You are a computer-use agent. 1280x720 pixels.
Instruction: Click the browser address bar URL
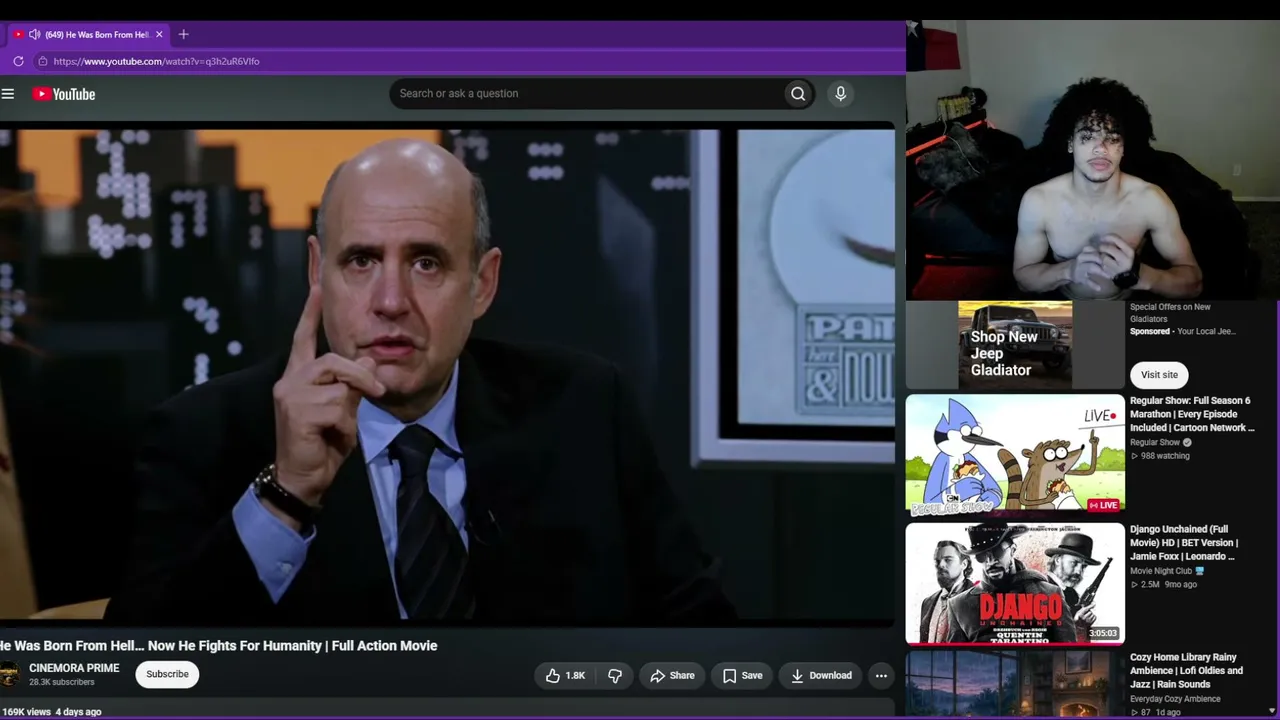[156, 61]
